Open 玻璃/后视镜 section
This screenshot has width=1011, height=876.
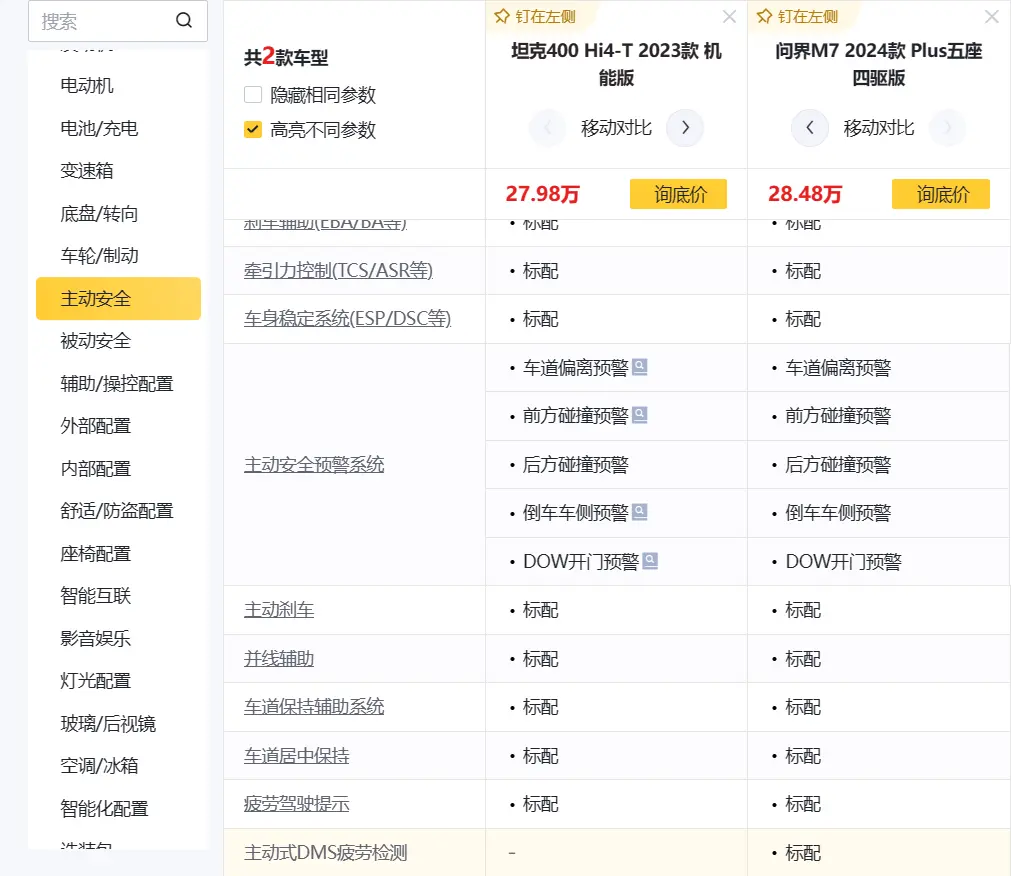point(108,724)
